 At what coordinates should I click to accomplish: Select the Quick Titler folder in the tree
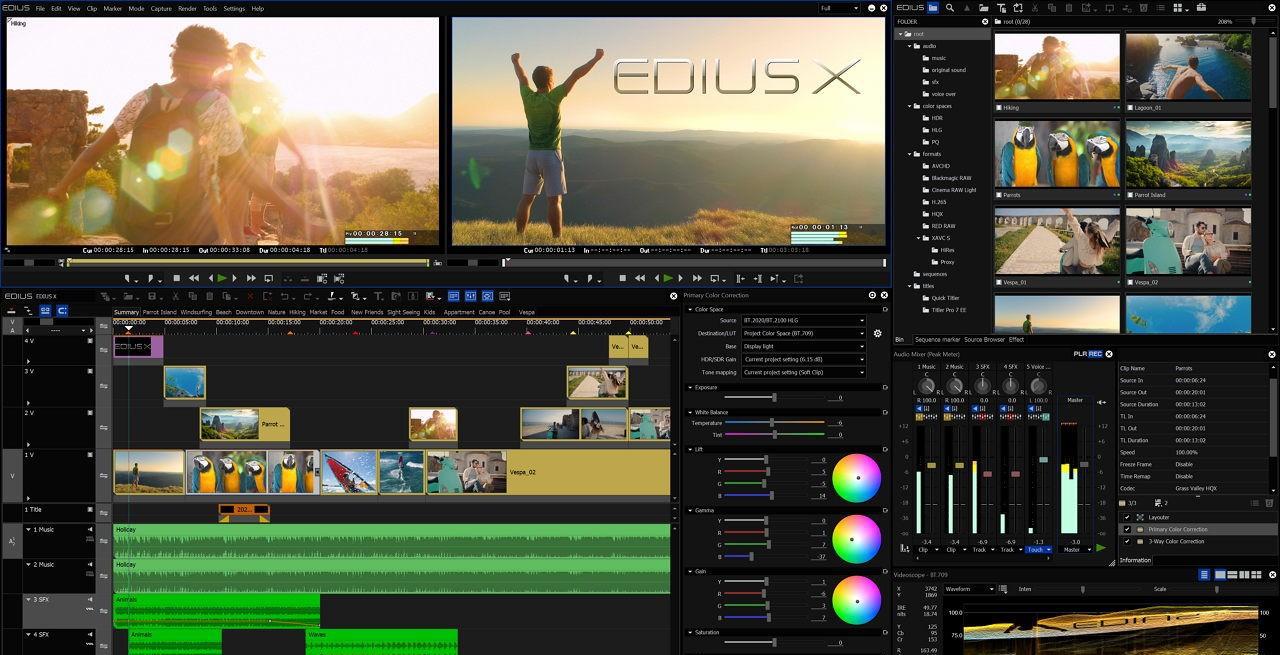(x=945, y=298)
